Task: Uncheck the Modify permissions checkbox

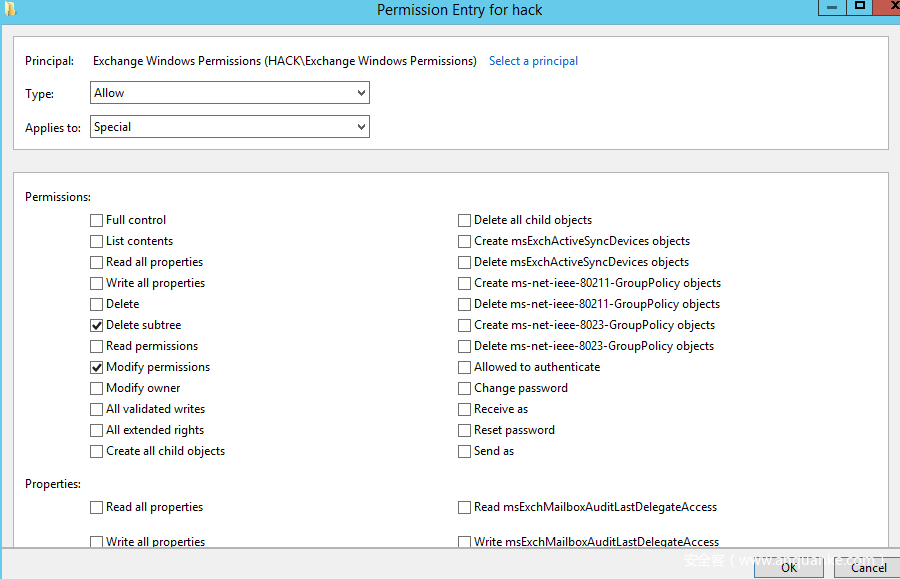Action: coord(97,367)
